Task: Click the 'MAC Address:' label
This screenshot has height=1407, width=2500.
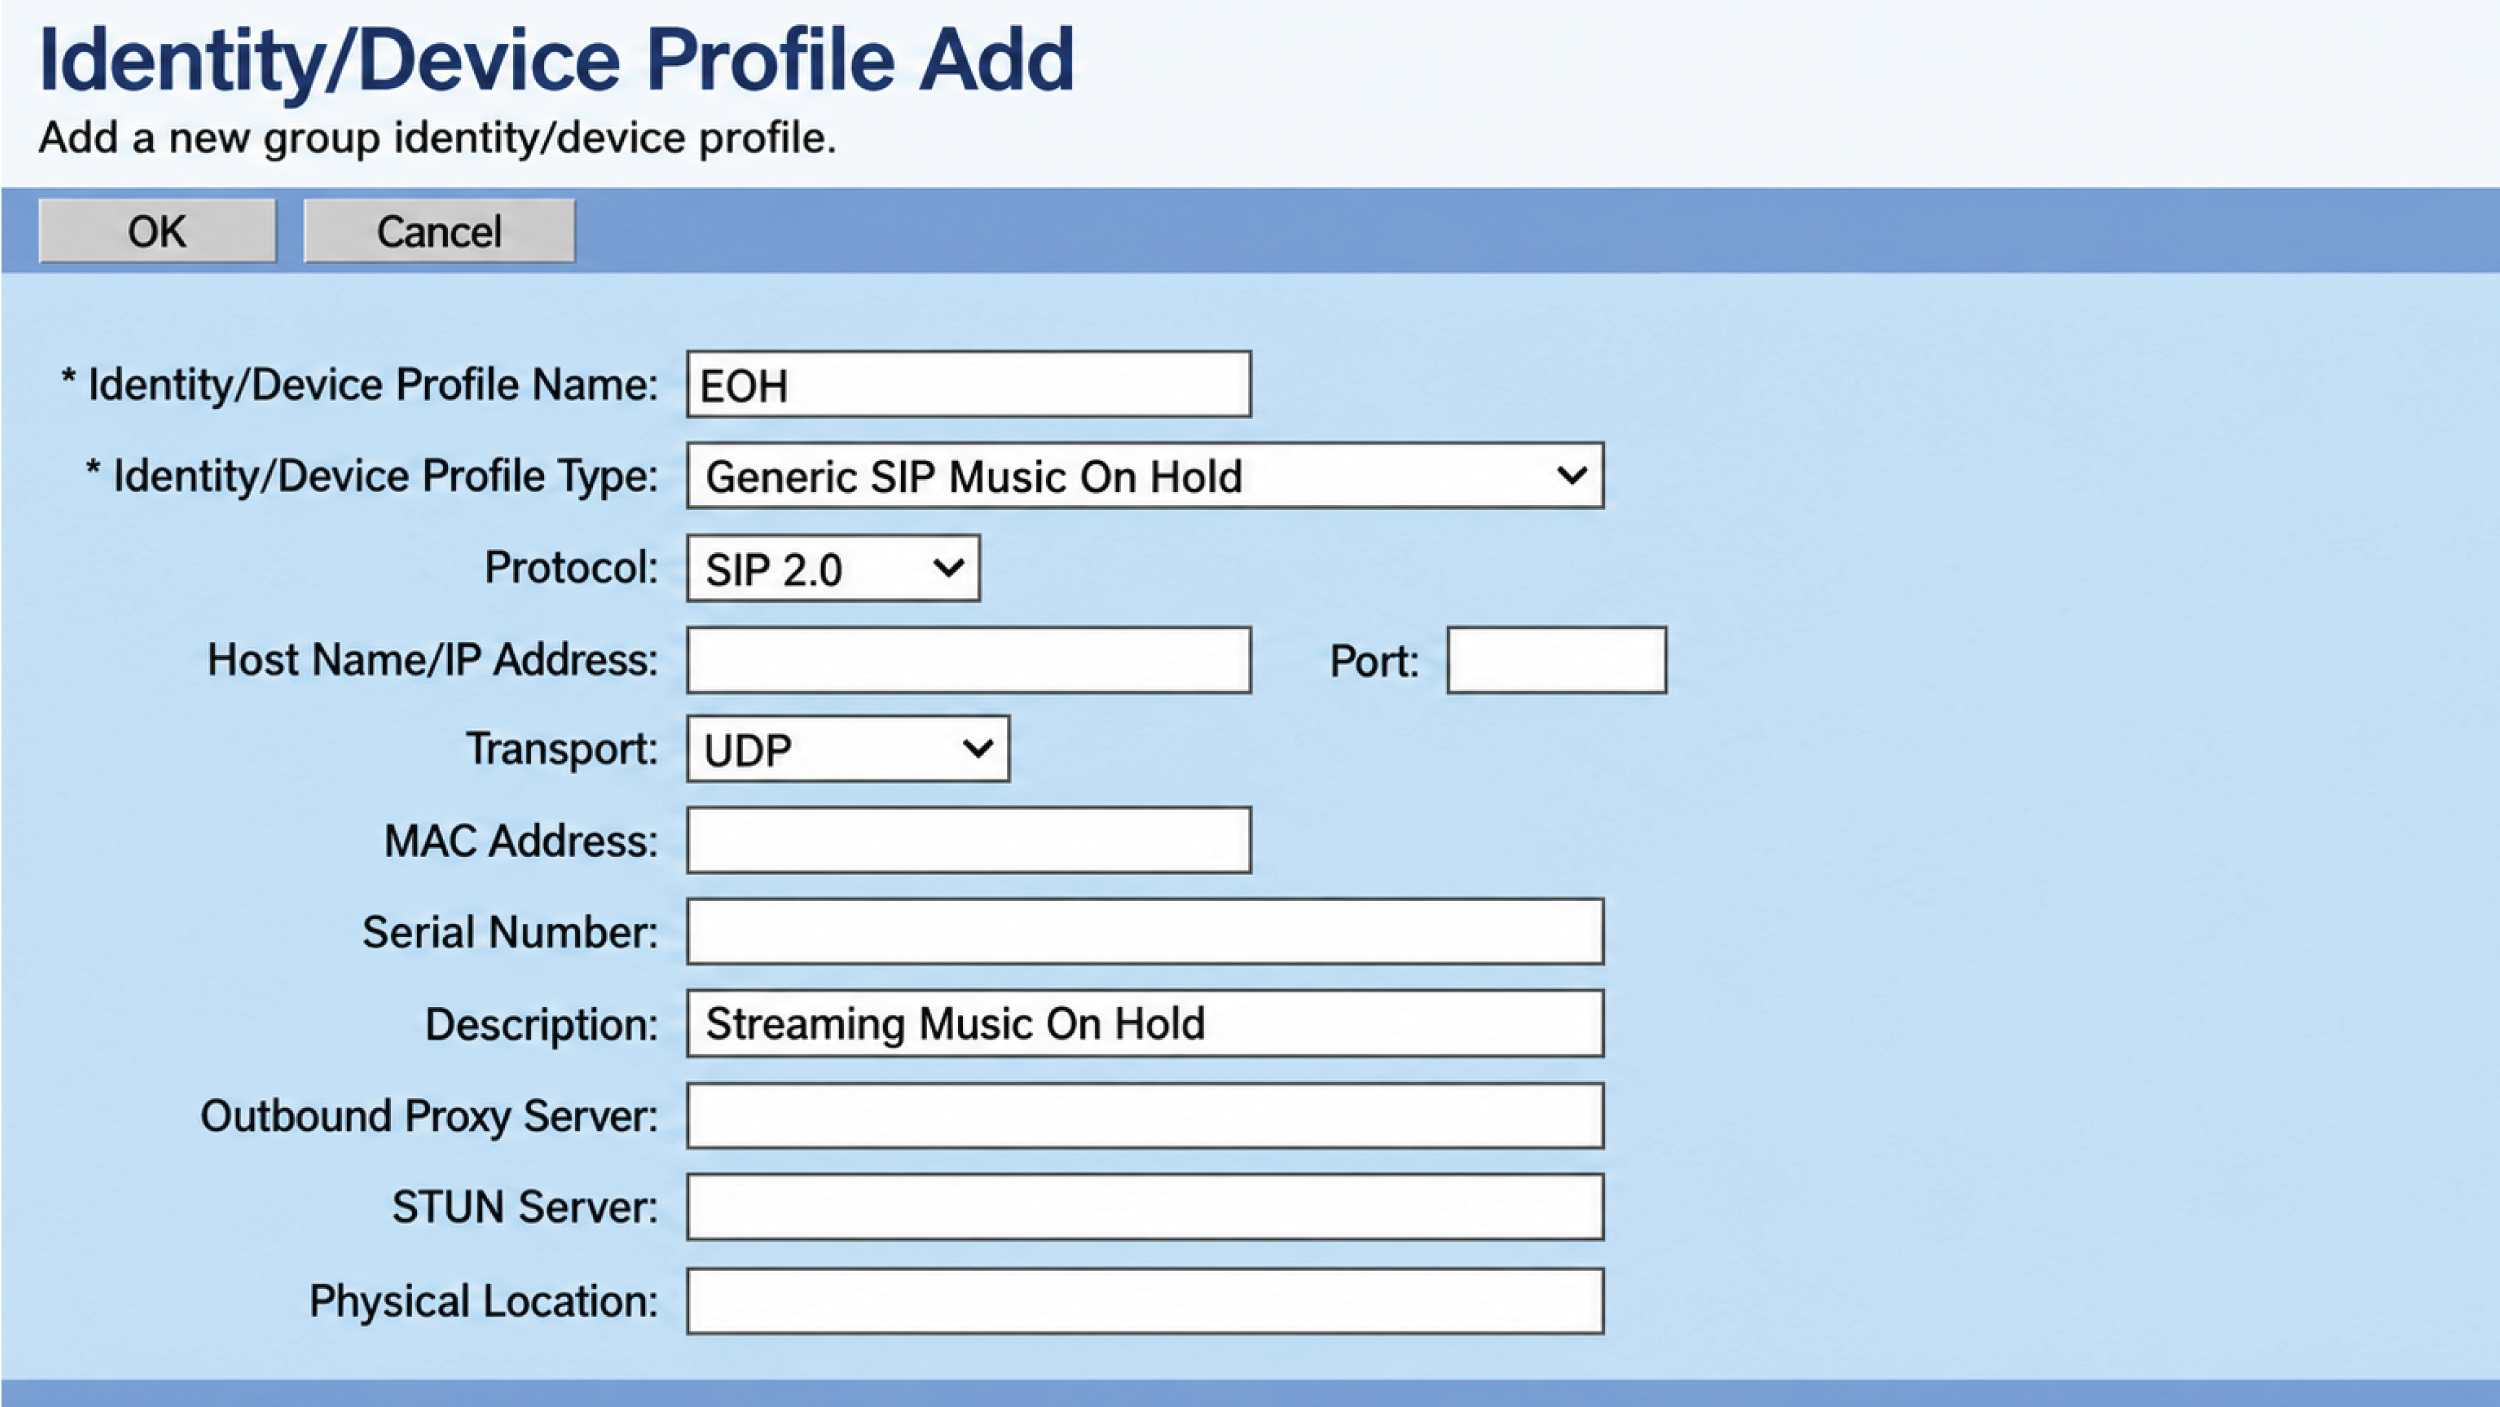Action: pyautogui.click(x=521, y=841)
